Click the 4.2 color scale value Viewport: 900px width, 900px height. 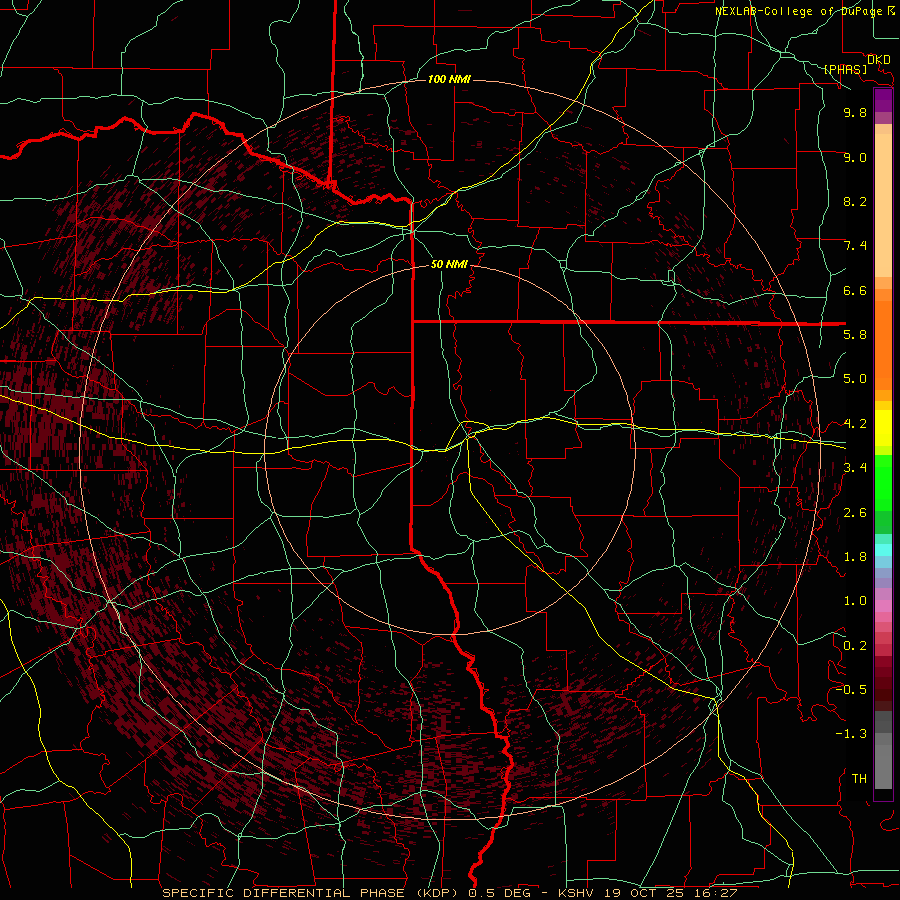(x=855, y=424)
